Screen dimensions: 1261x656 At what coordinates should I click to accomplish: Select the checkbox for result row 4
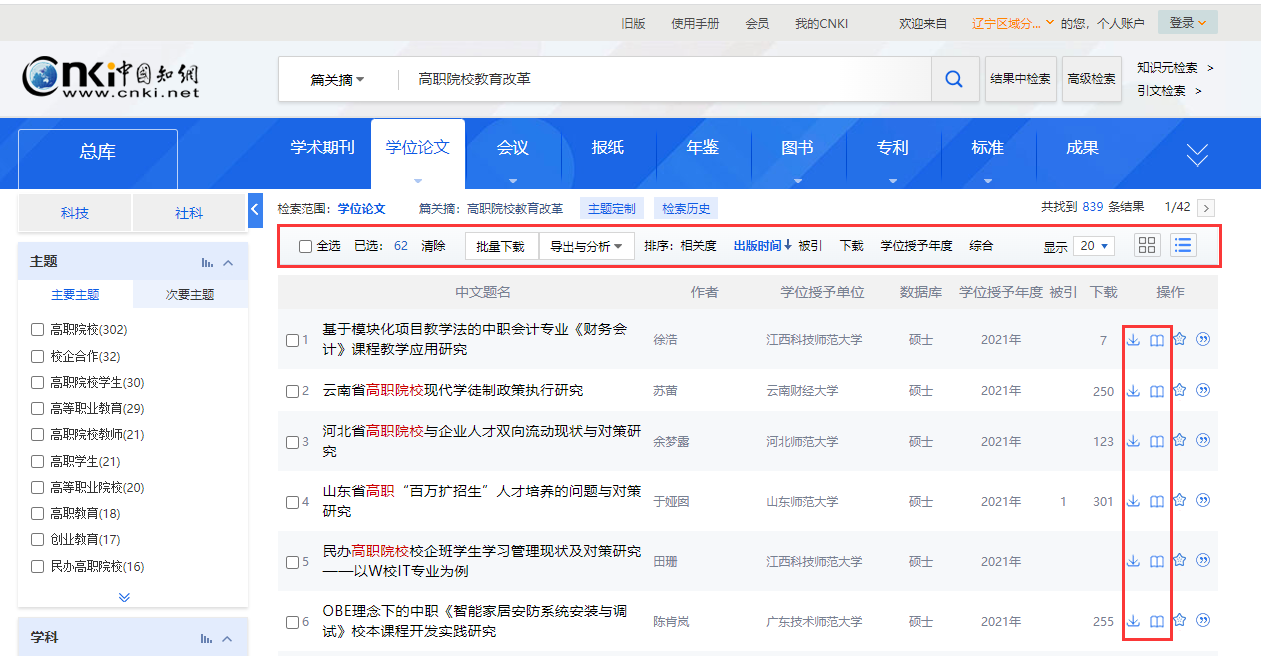(292, 502)
